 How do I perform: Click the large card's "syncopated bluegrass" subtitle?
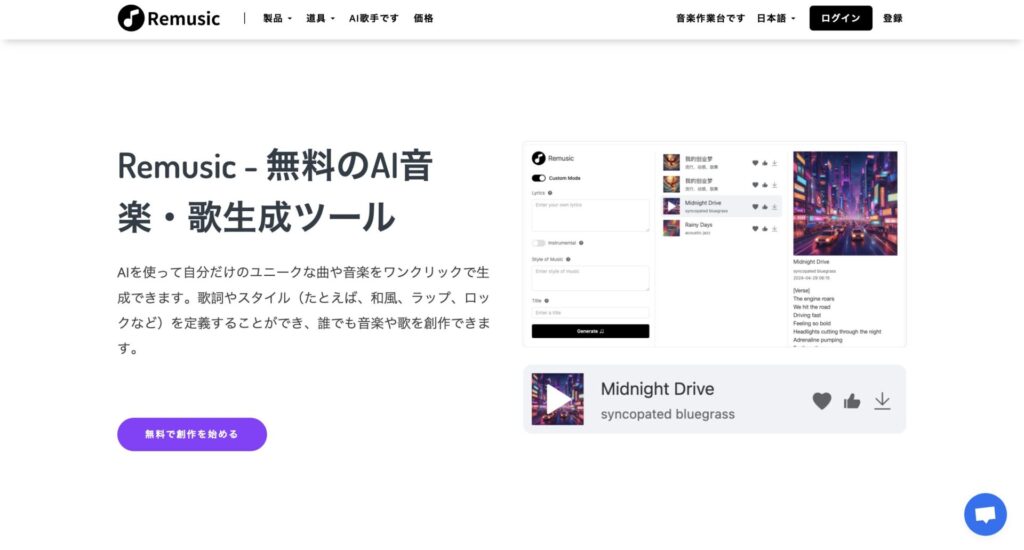[x=667, y=414]
